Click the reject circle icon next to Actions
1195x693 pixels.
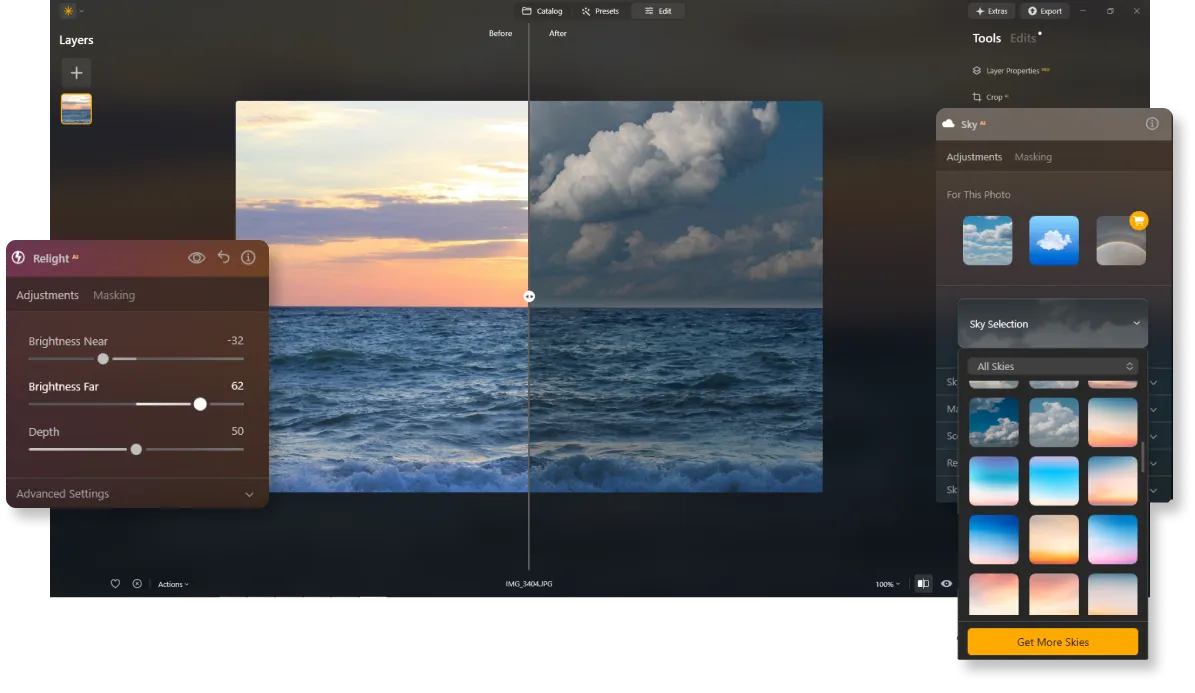pyautogui.click(x=137, y=584)
